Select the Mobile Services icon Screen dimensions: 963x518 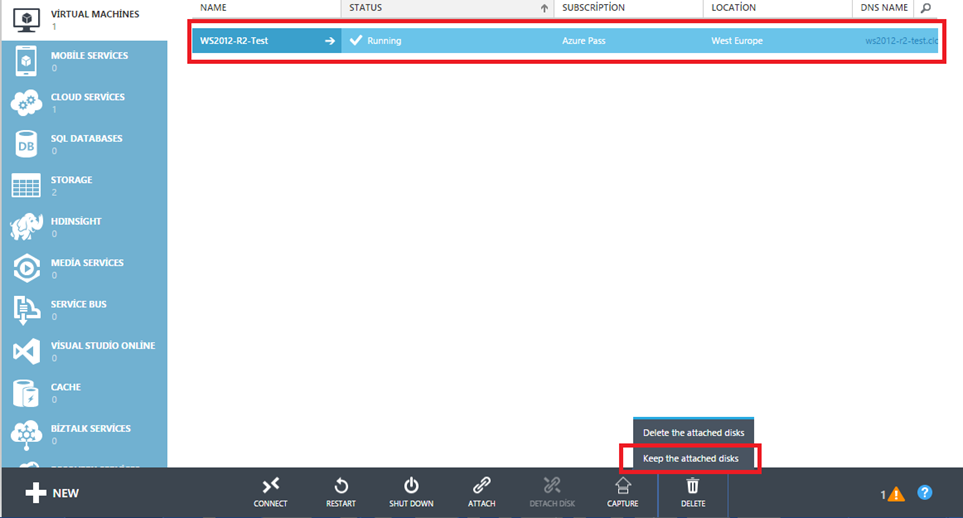[26, 61]
